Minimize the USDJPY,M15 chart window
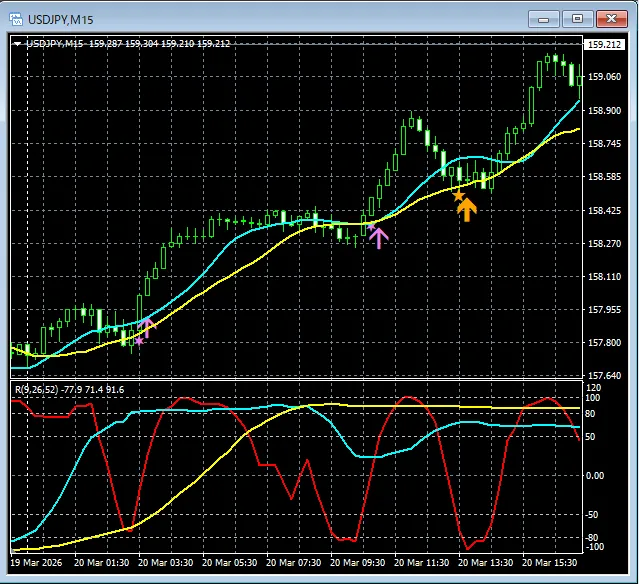This screenshot has height=584, width=639. point(543,18)
